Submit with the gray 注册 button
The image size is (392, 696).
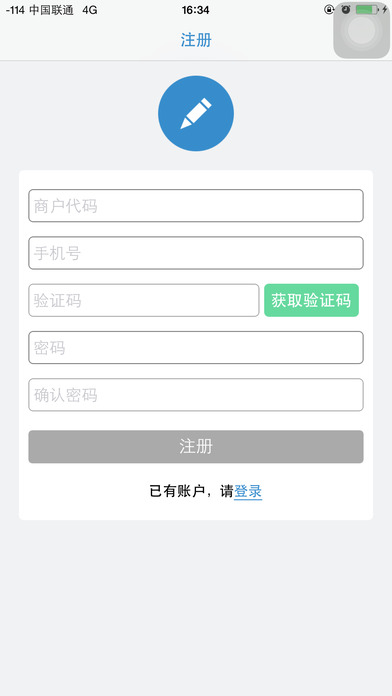click(x=196, y=447)
